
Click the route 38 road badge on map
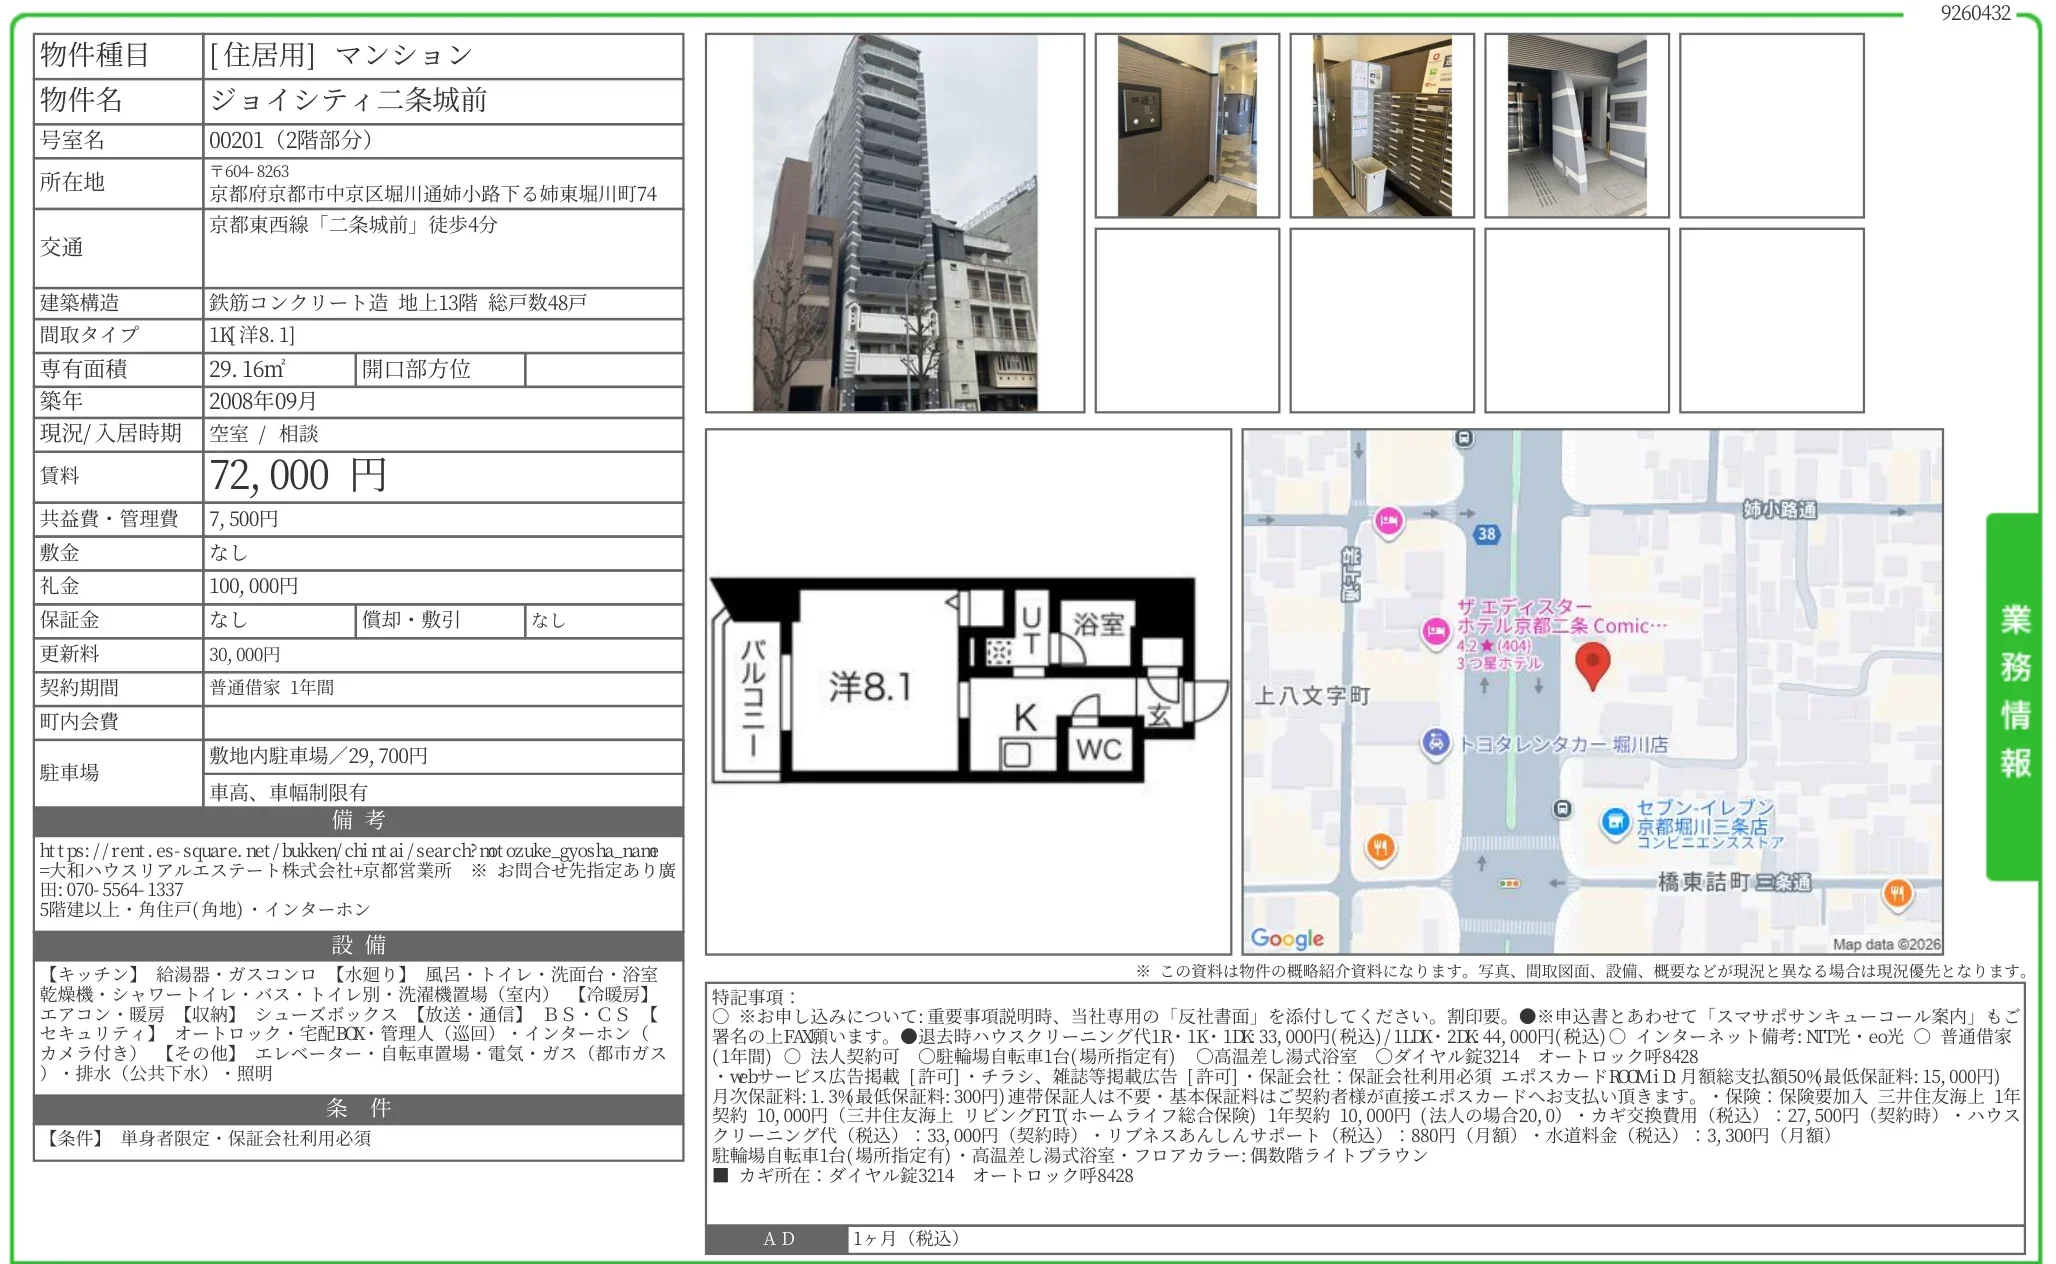pos(1486,534)
